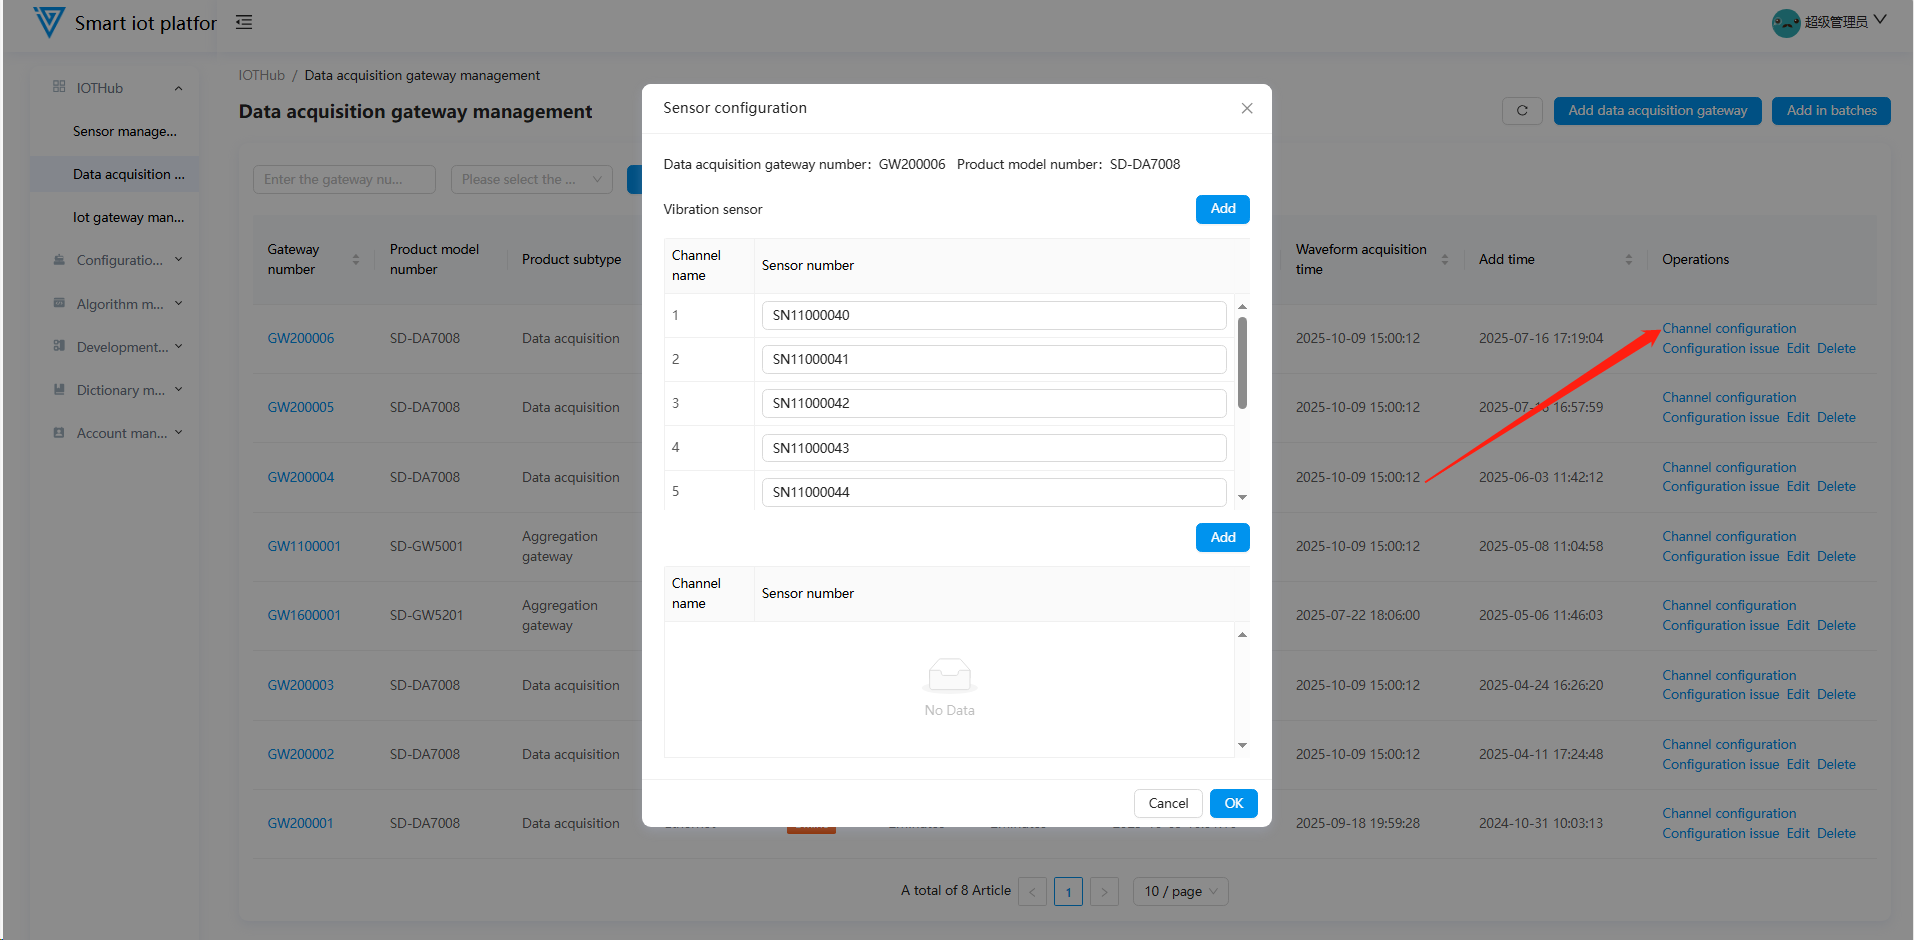This screenshot has height=940, width=1914.
Task: Click the sidebar collapse menu icon
Action: [x=244, y=22]
